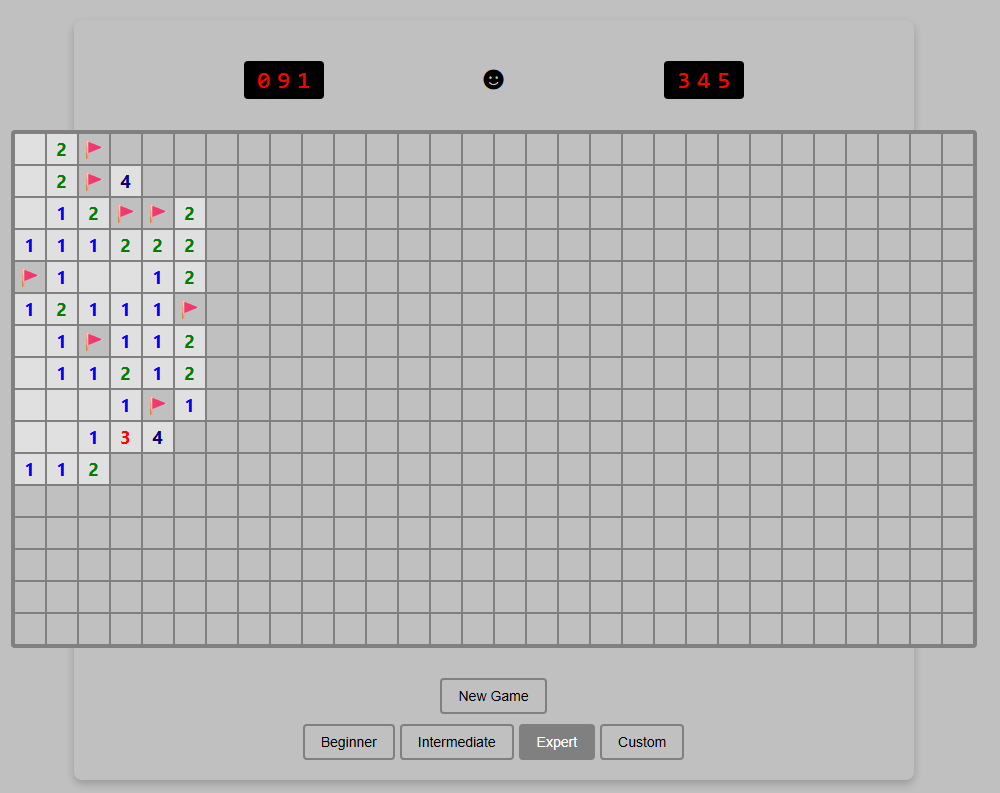The height and width of the screenshot is (793, 1000).
Task: Click the smiley face reset icon
Action: 493,80
